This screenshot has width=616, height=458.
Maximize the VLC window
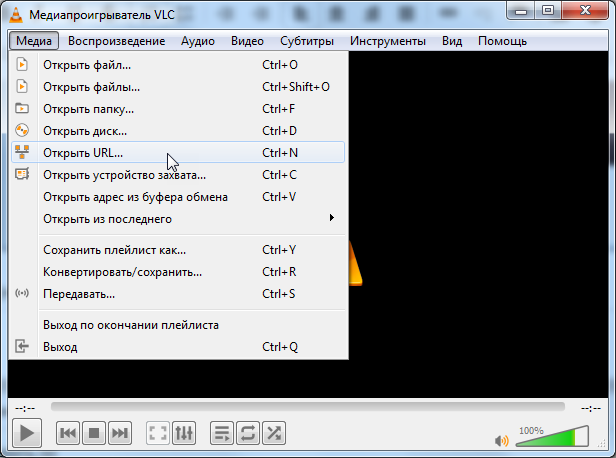pos(548,11)
